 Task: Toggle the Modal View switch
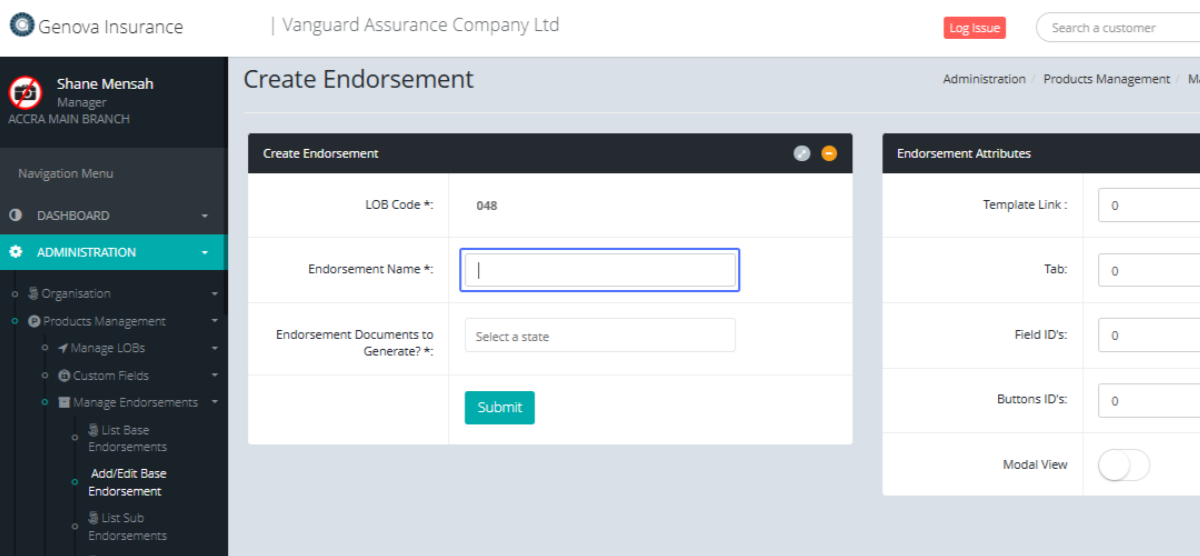(1123, 465)
